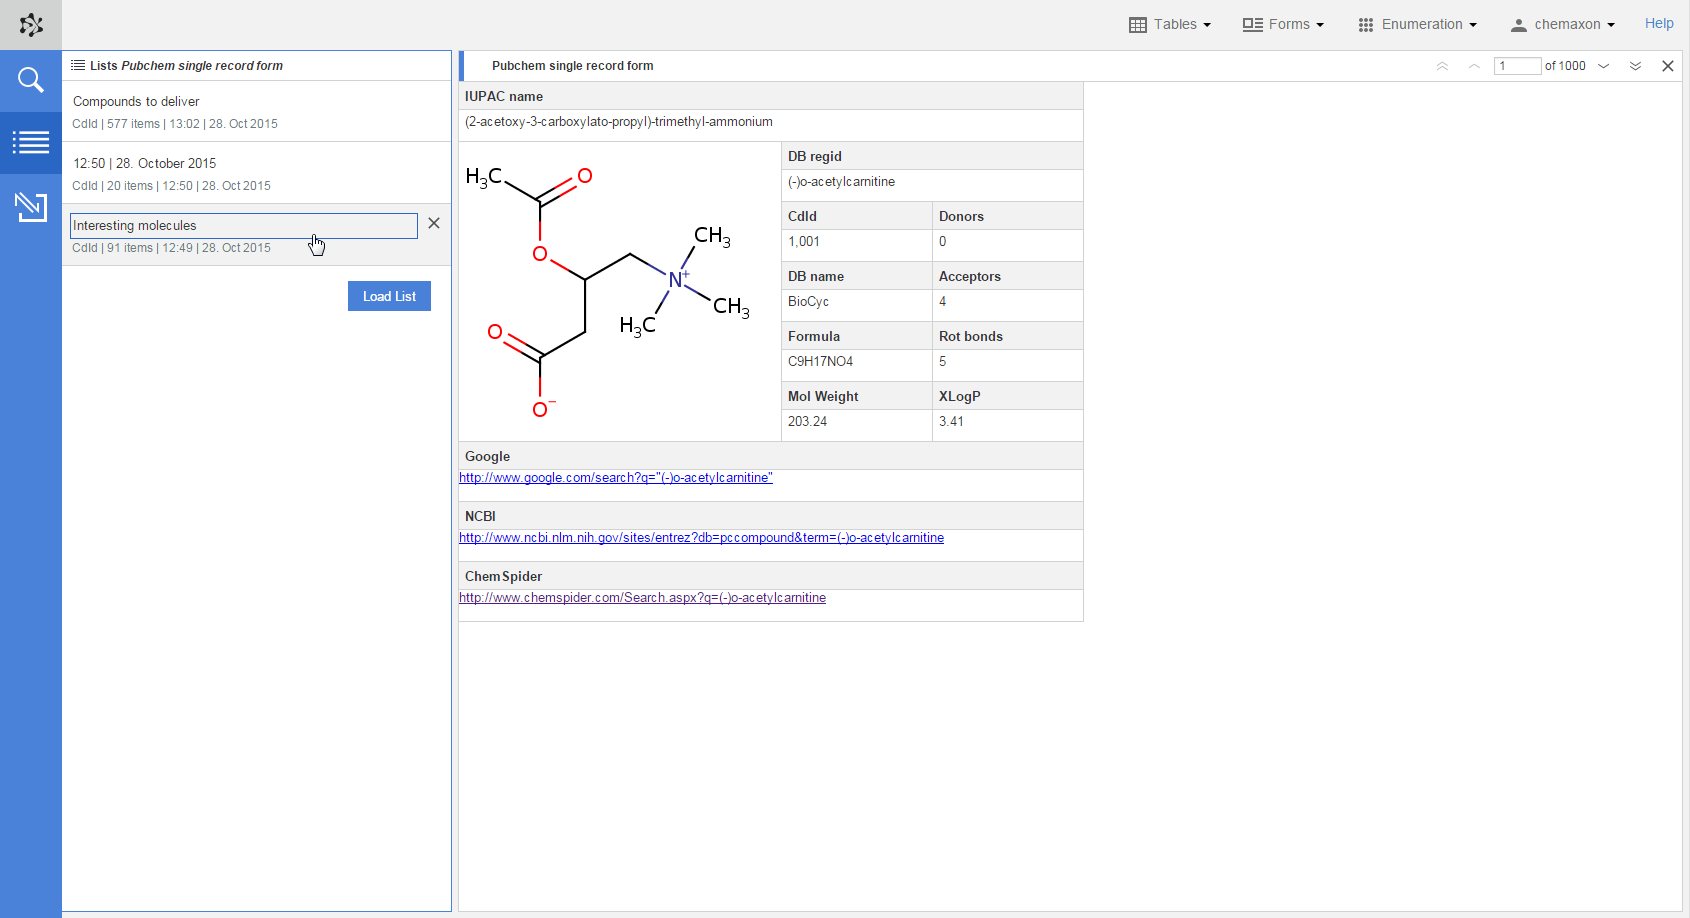
Task: Select the Compounds to deliver list
Action: (x=136, y=101)
